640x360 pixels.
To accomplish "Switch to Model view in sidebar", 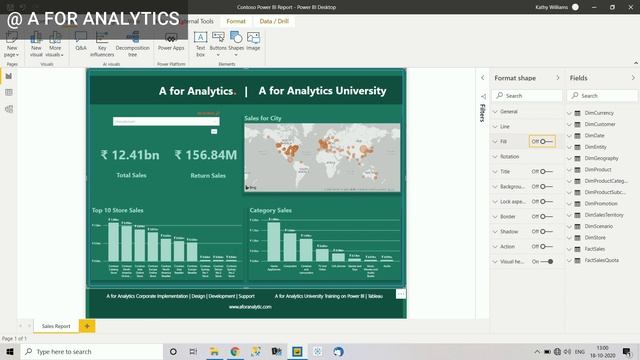I will pos(9,109).
